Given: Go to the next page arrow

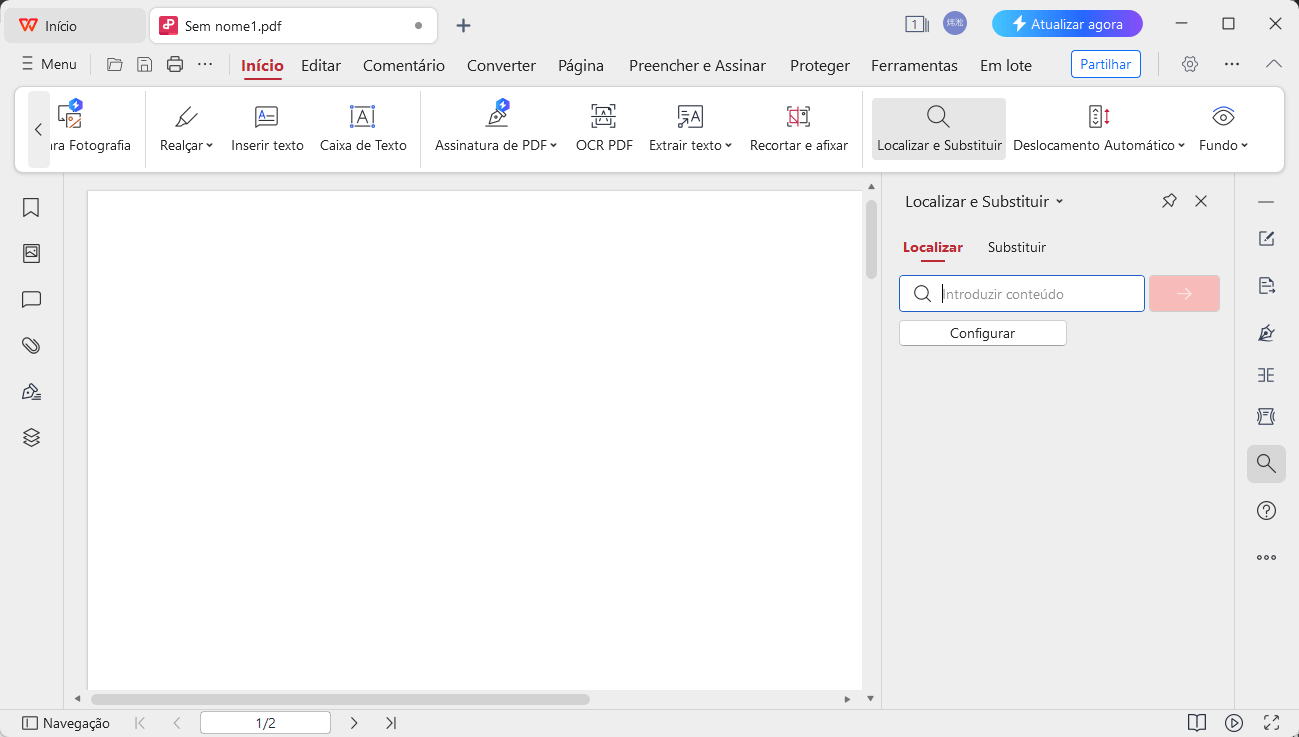Looking at the screenshot, I should click(354, 723).
